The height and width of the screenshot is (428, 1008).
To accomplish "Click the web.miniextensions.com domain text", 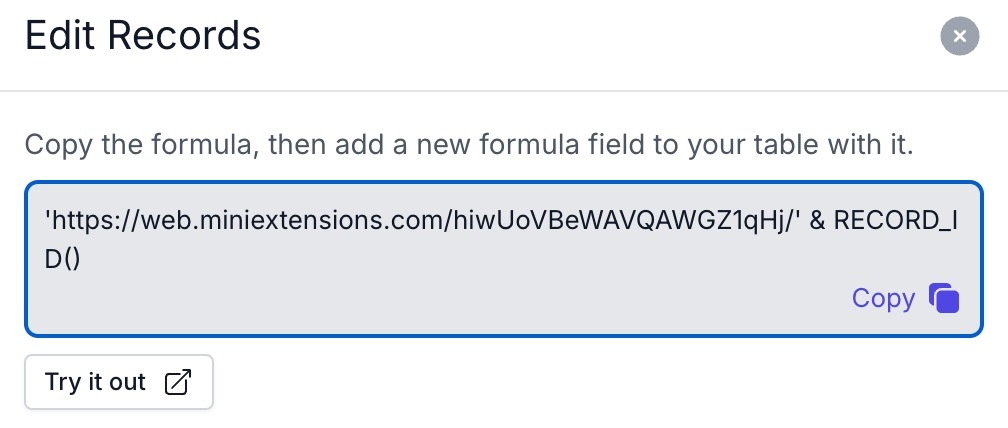I will click(x=290, y=221).
